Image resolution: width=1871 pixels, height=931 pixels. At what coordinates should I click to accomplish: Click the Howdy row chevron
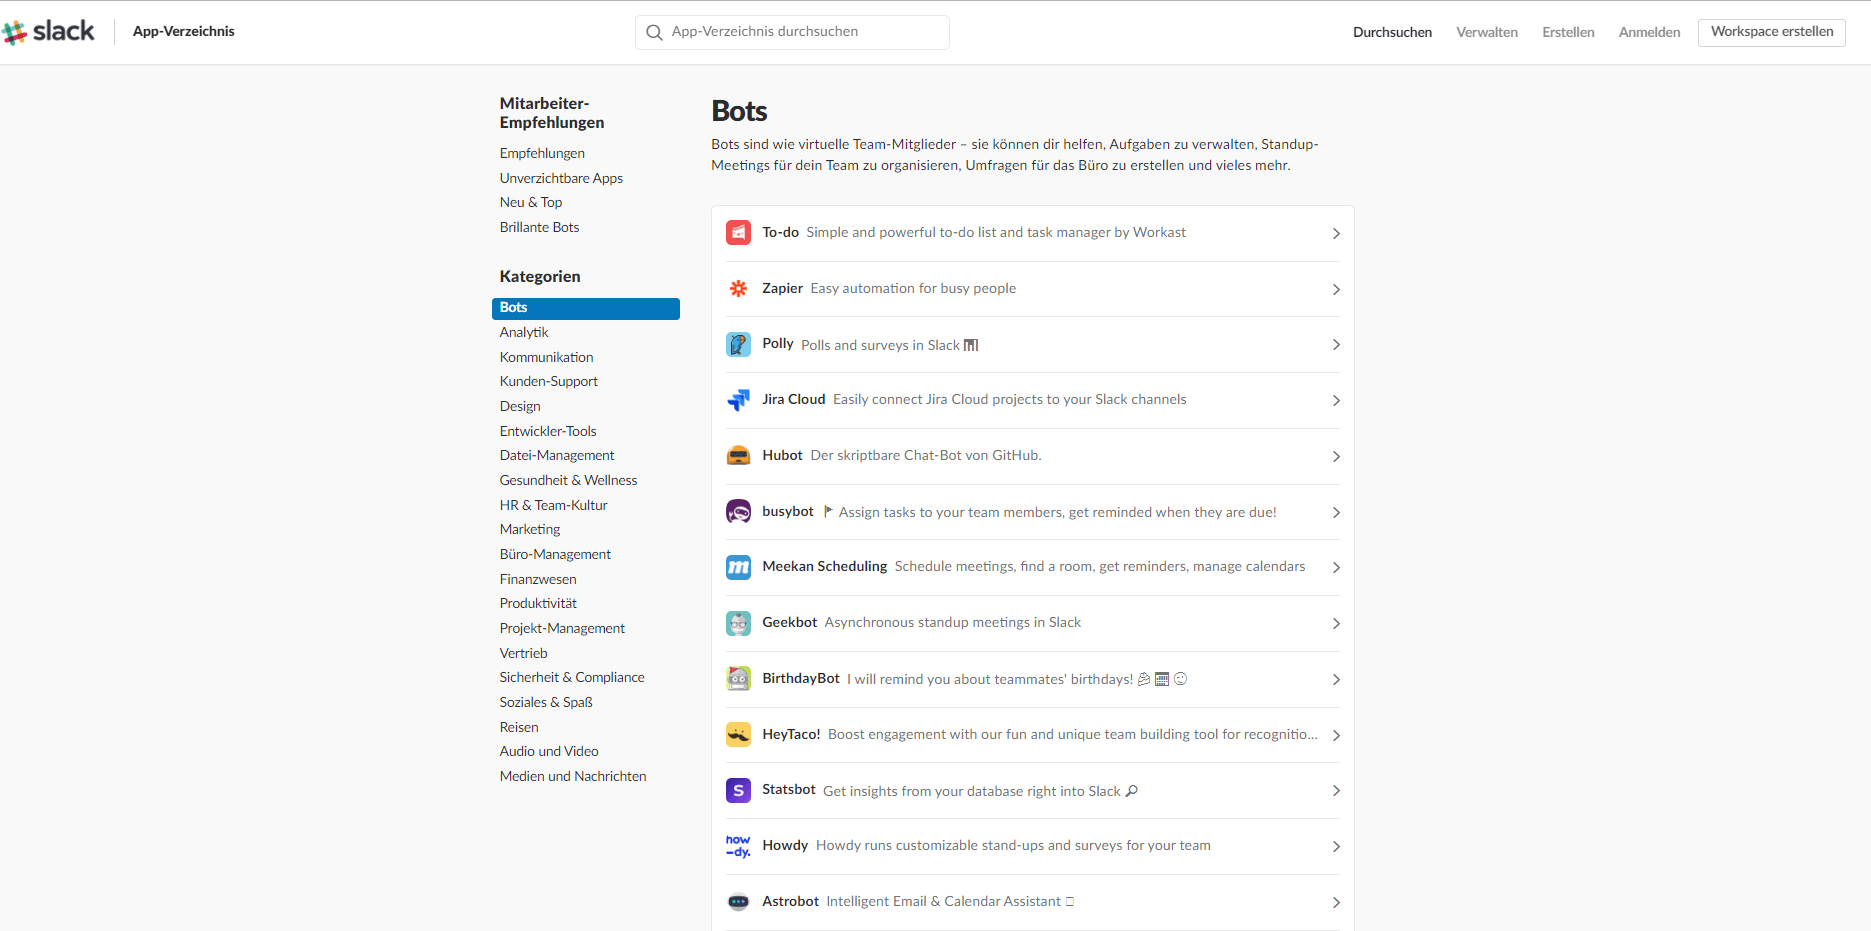coord(1336,846)
